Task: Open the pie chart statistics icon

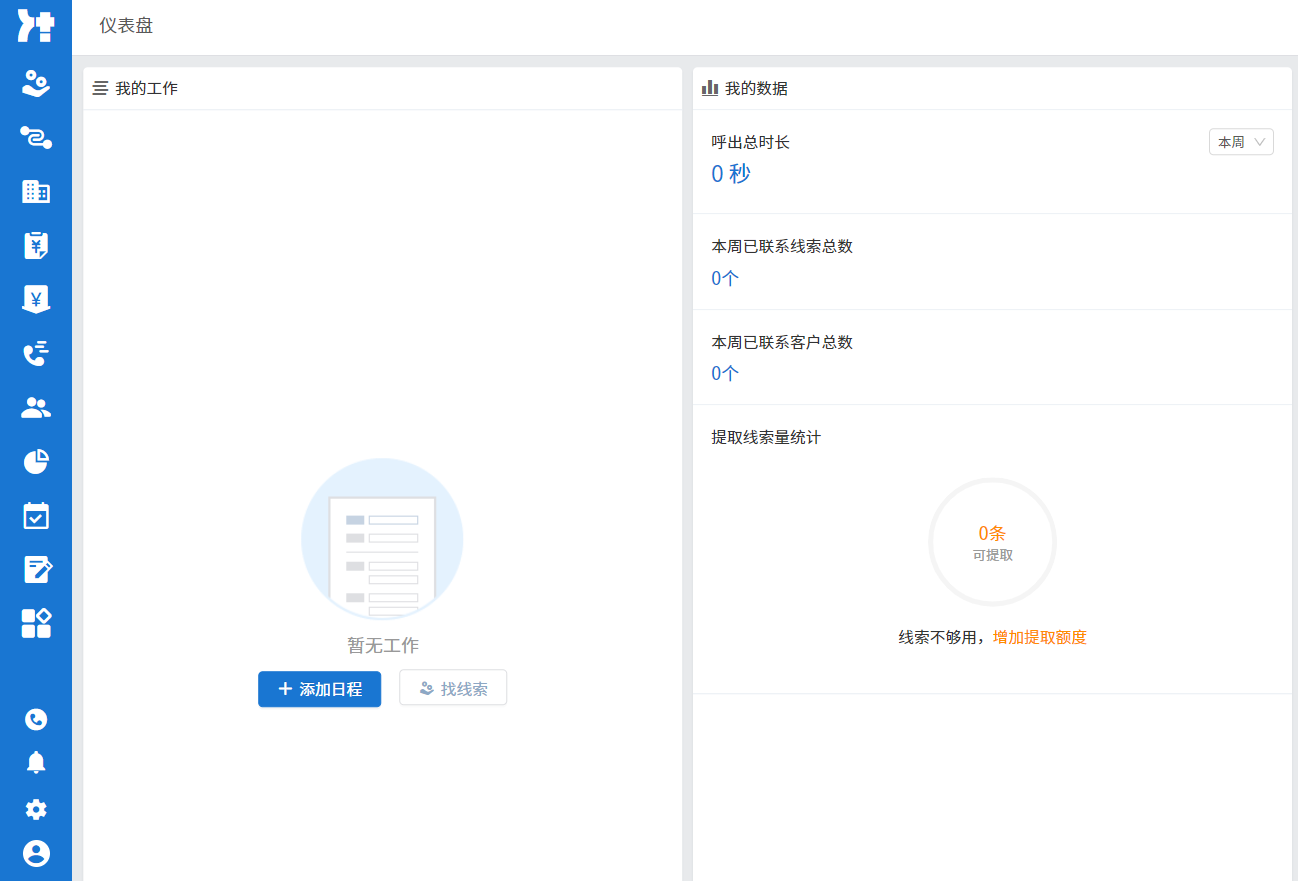Action: point(36,461)
